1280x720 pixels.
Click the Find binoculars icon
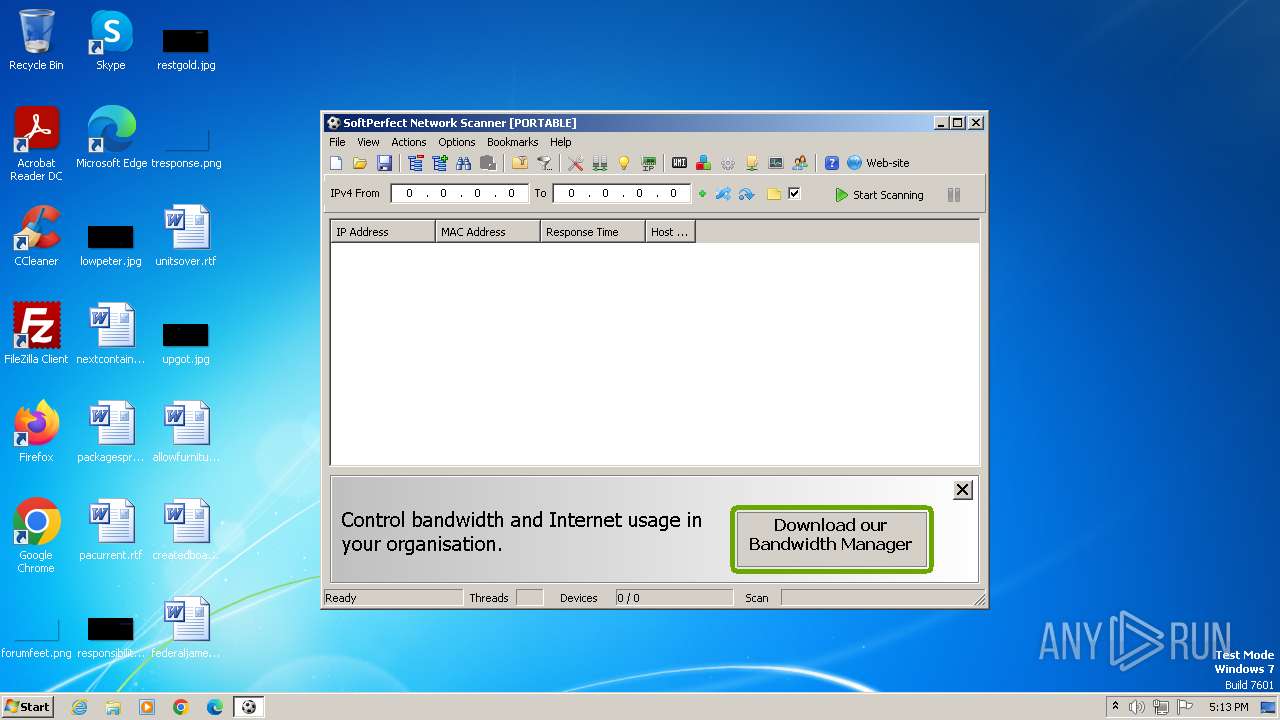click(x=464, y=163)
